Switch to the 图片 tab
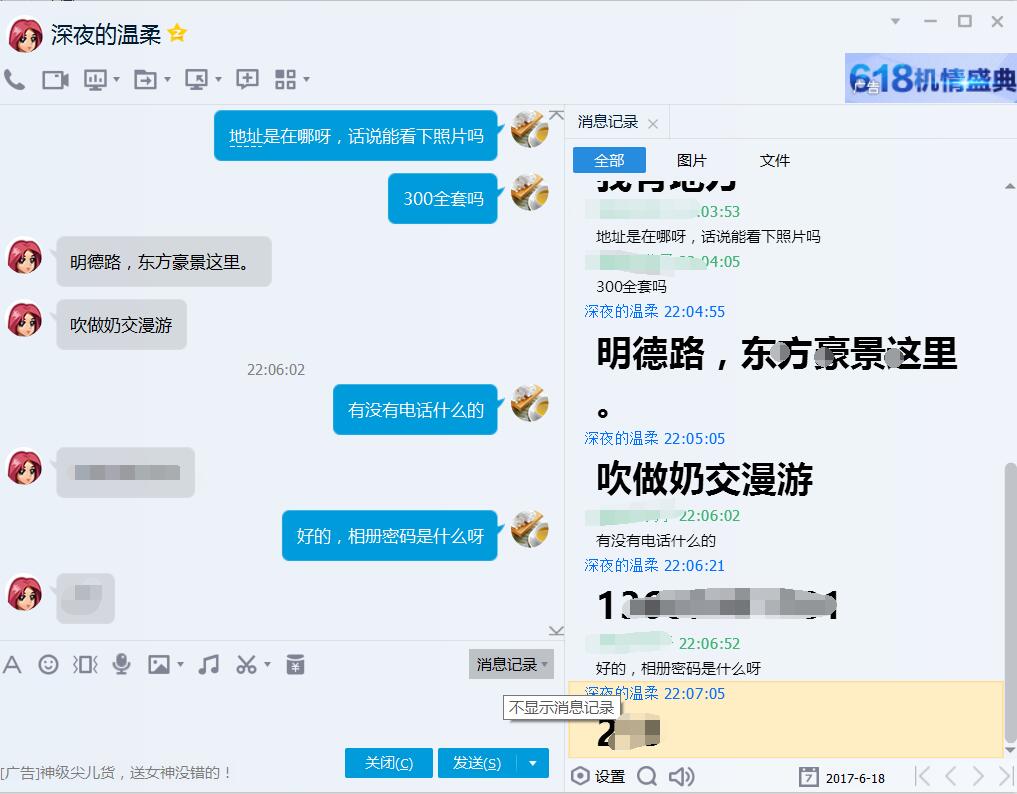 tap(691, 160)
